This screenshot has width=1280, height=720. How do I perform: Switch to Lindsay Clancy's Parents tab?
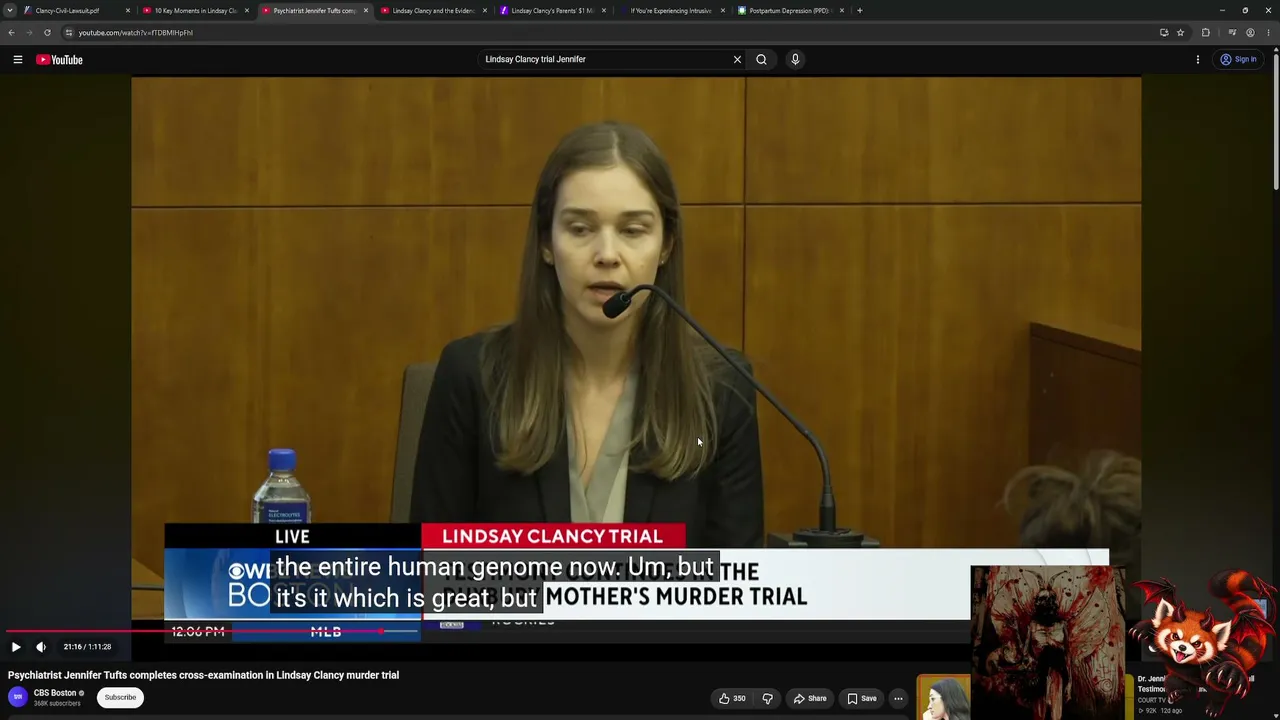pos(552,11)
